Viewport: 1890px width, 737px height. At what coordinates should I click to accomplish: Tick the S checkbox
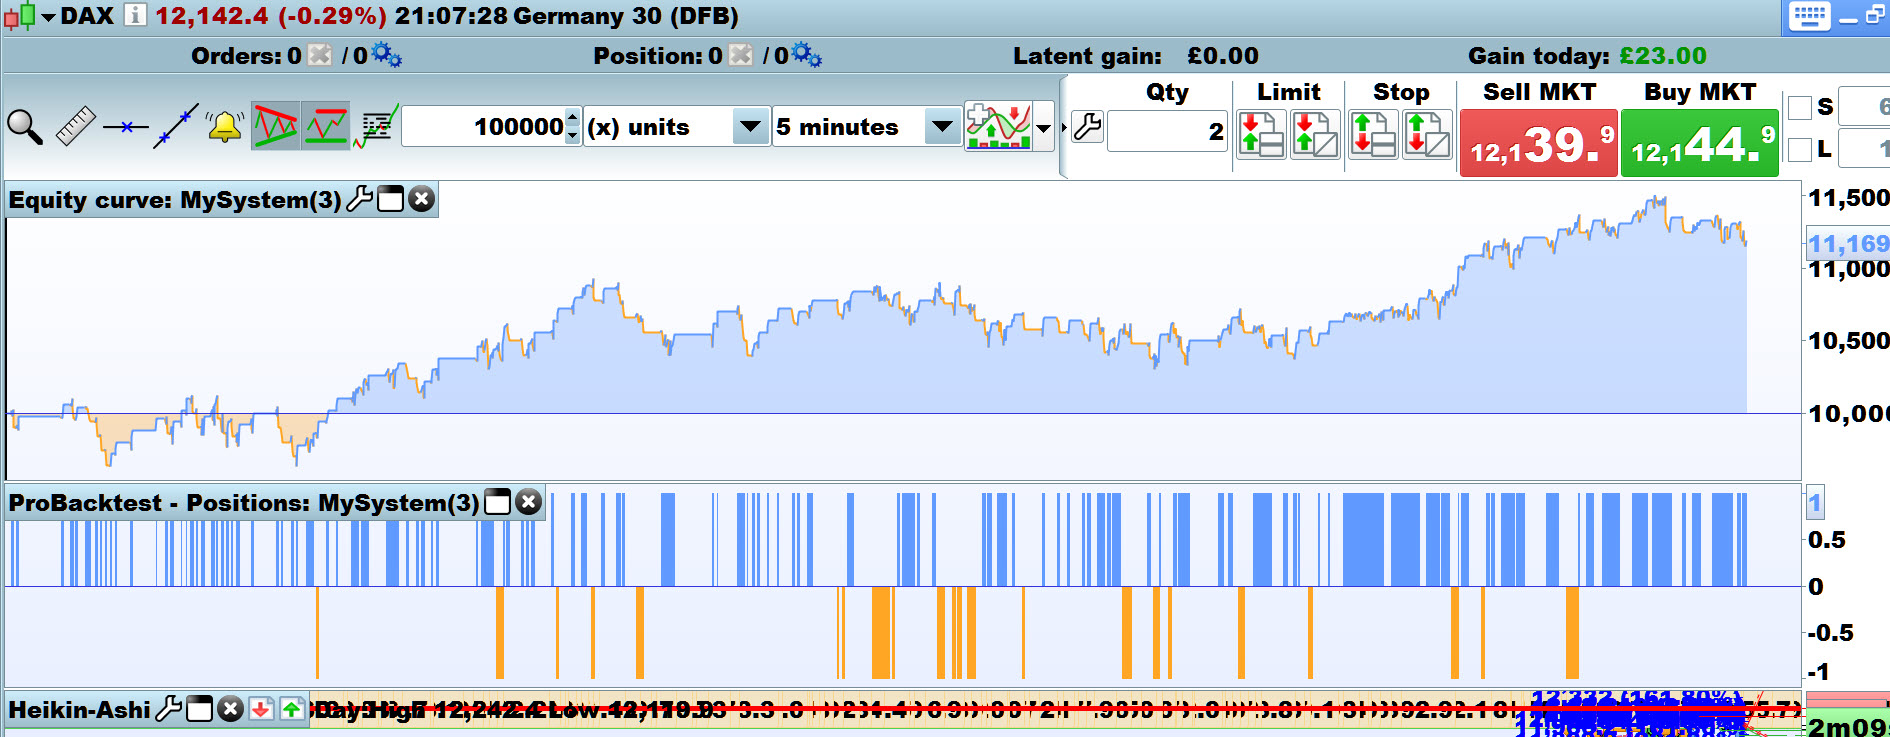pos(1800,107)
